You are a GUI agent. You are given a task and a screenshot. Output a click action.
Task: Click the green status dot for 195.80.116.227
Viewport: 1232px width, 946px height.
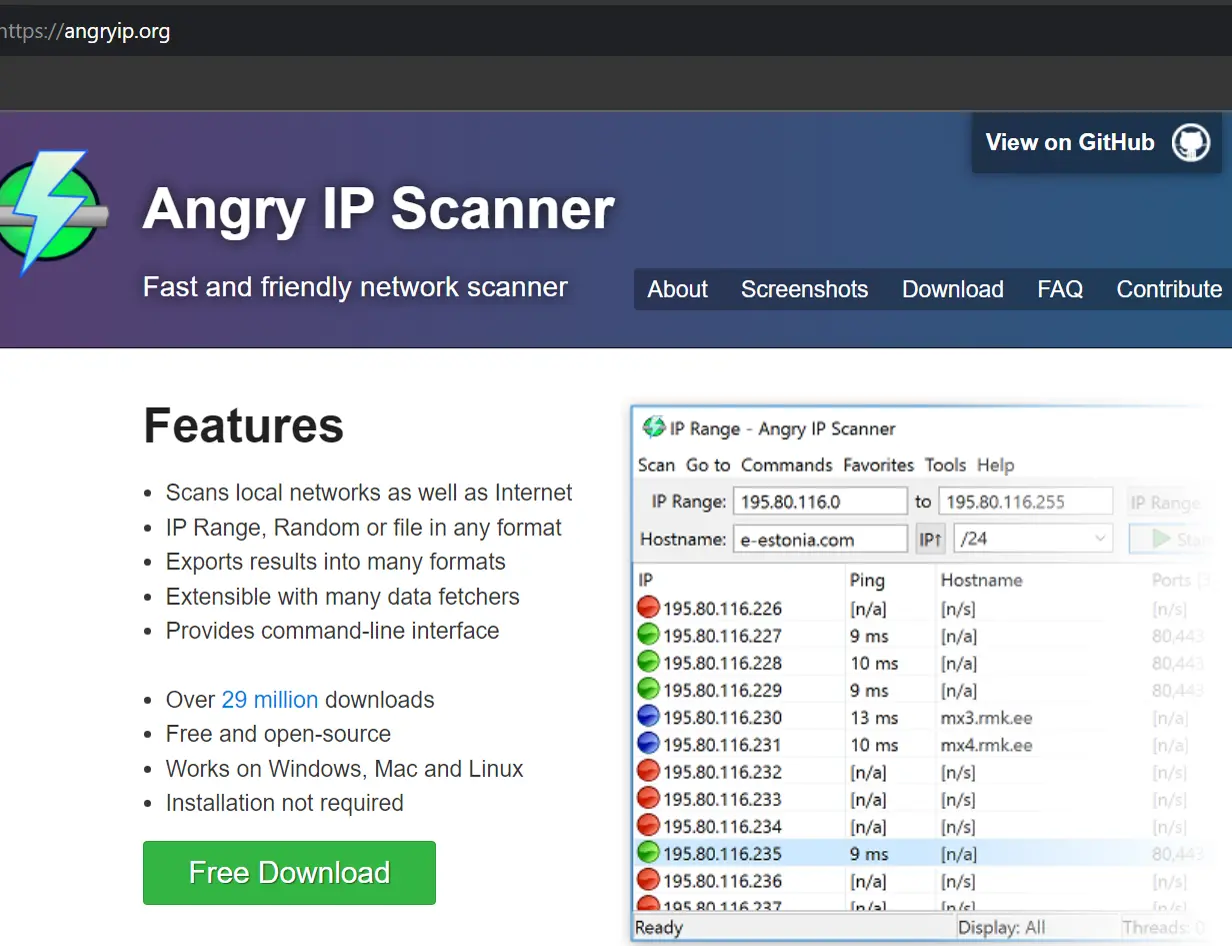click(648, 635)
